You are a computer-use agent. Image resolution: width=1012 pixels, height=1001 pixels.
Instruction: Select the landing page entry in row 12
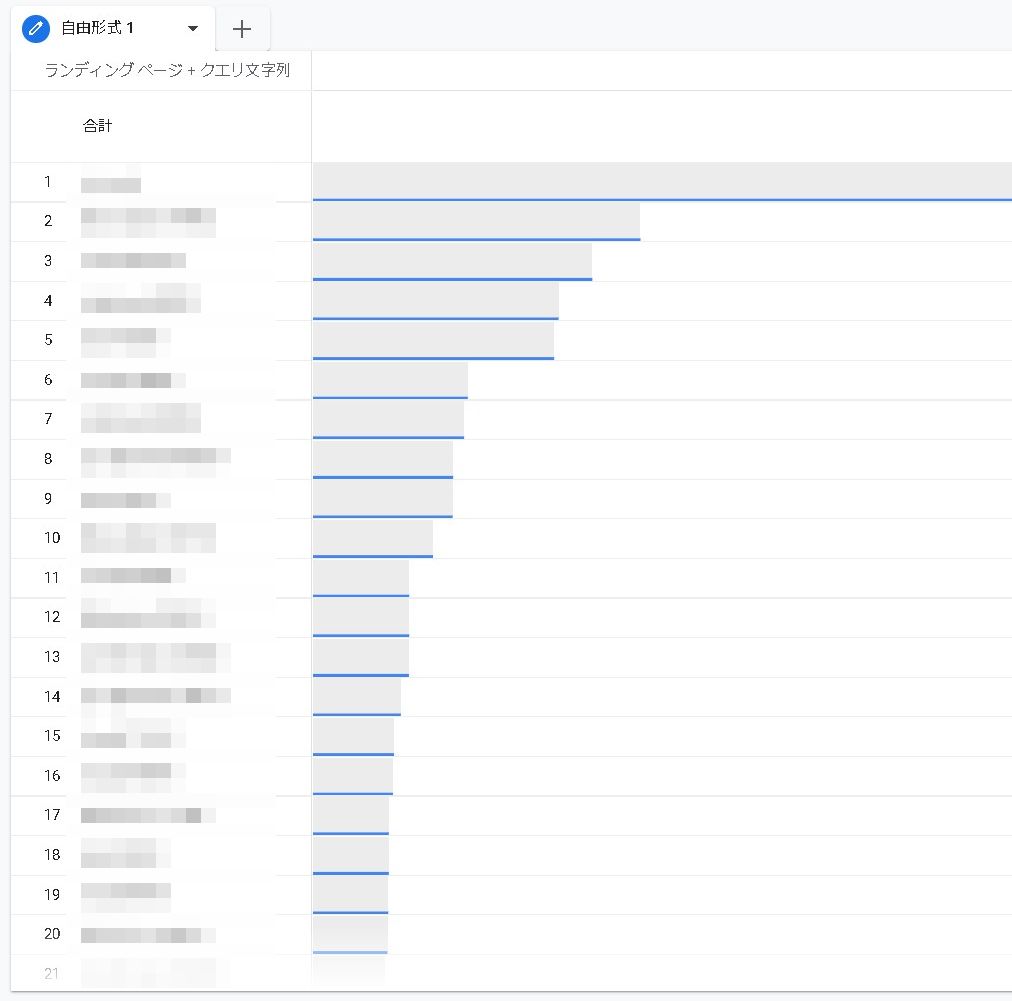pos(148,617)
